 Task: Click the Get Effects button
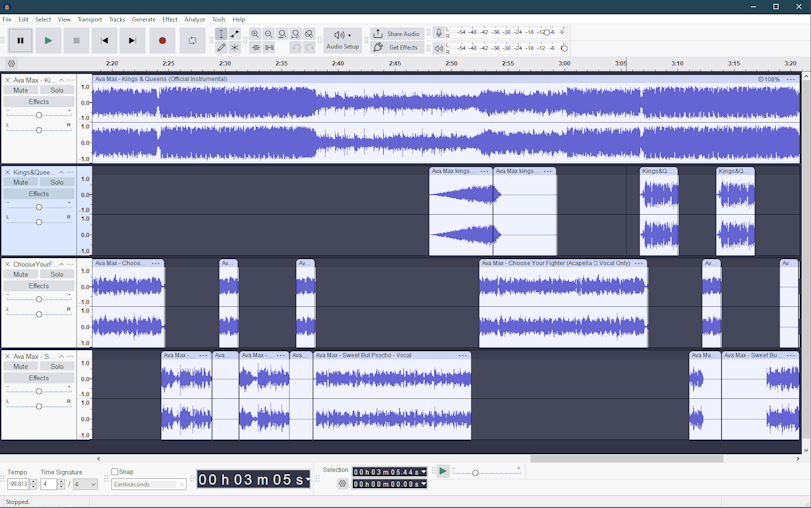click(397, 47)
